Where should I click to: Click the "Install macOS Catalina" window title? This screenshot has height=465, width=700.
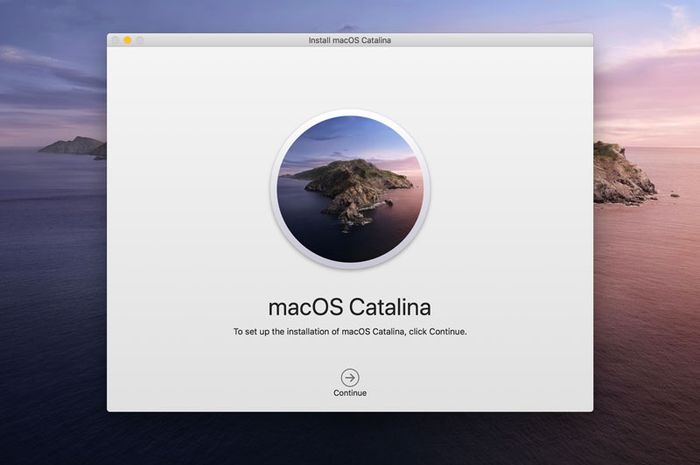[x=350, y=40]
